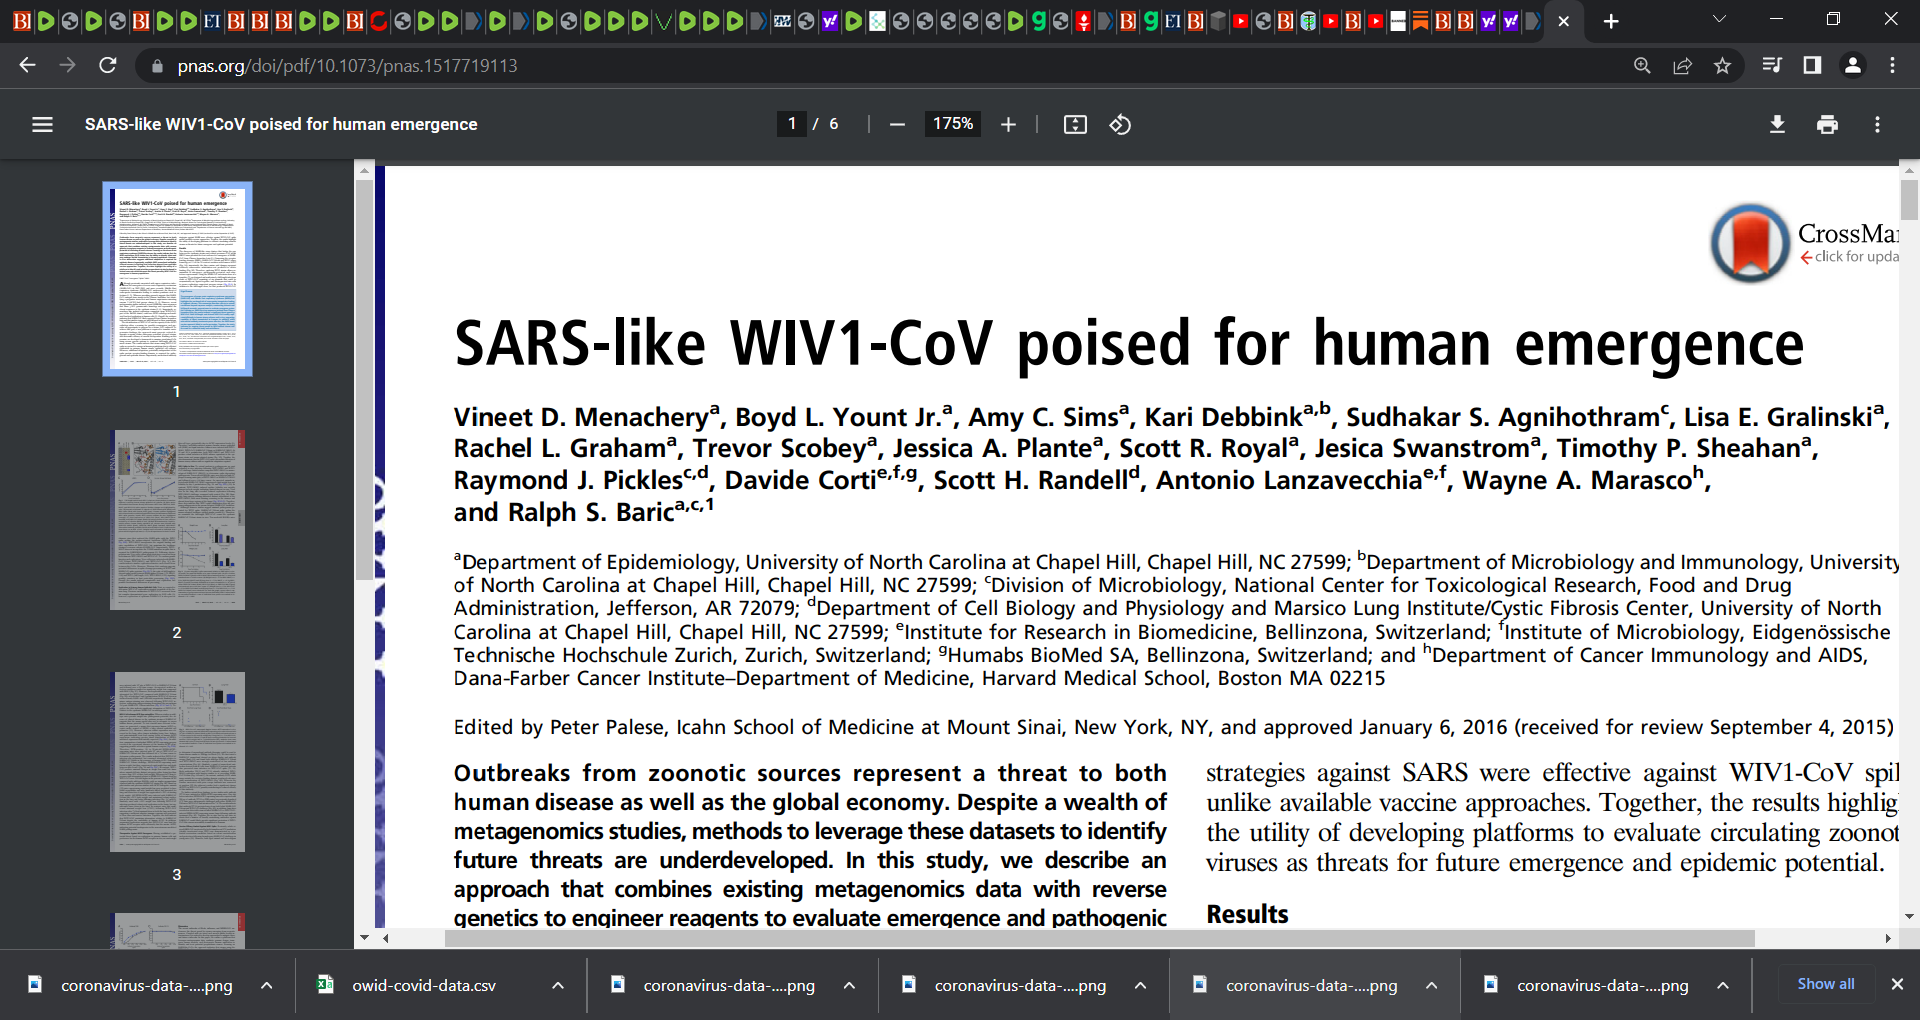1920x1020 pixels.
Task: Click the Results section heading
Action: click(x=1247, y=914)
